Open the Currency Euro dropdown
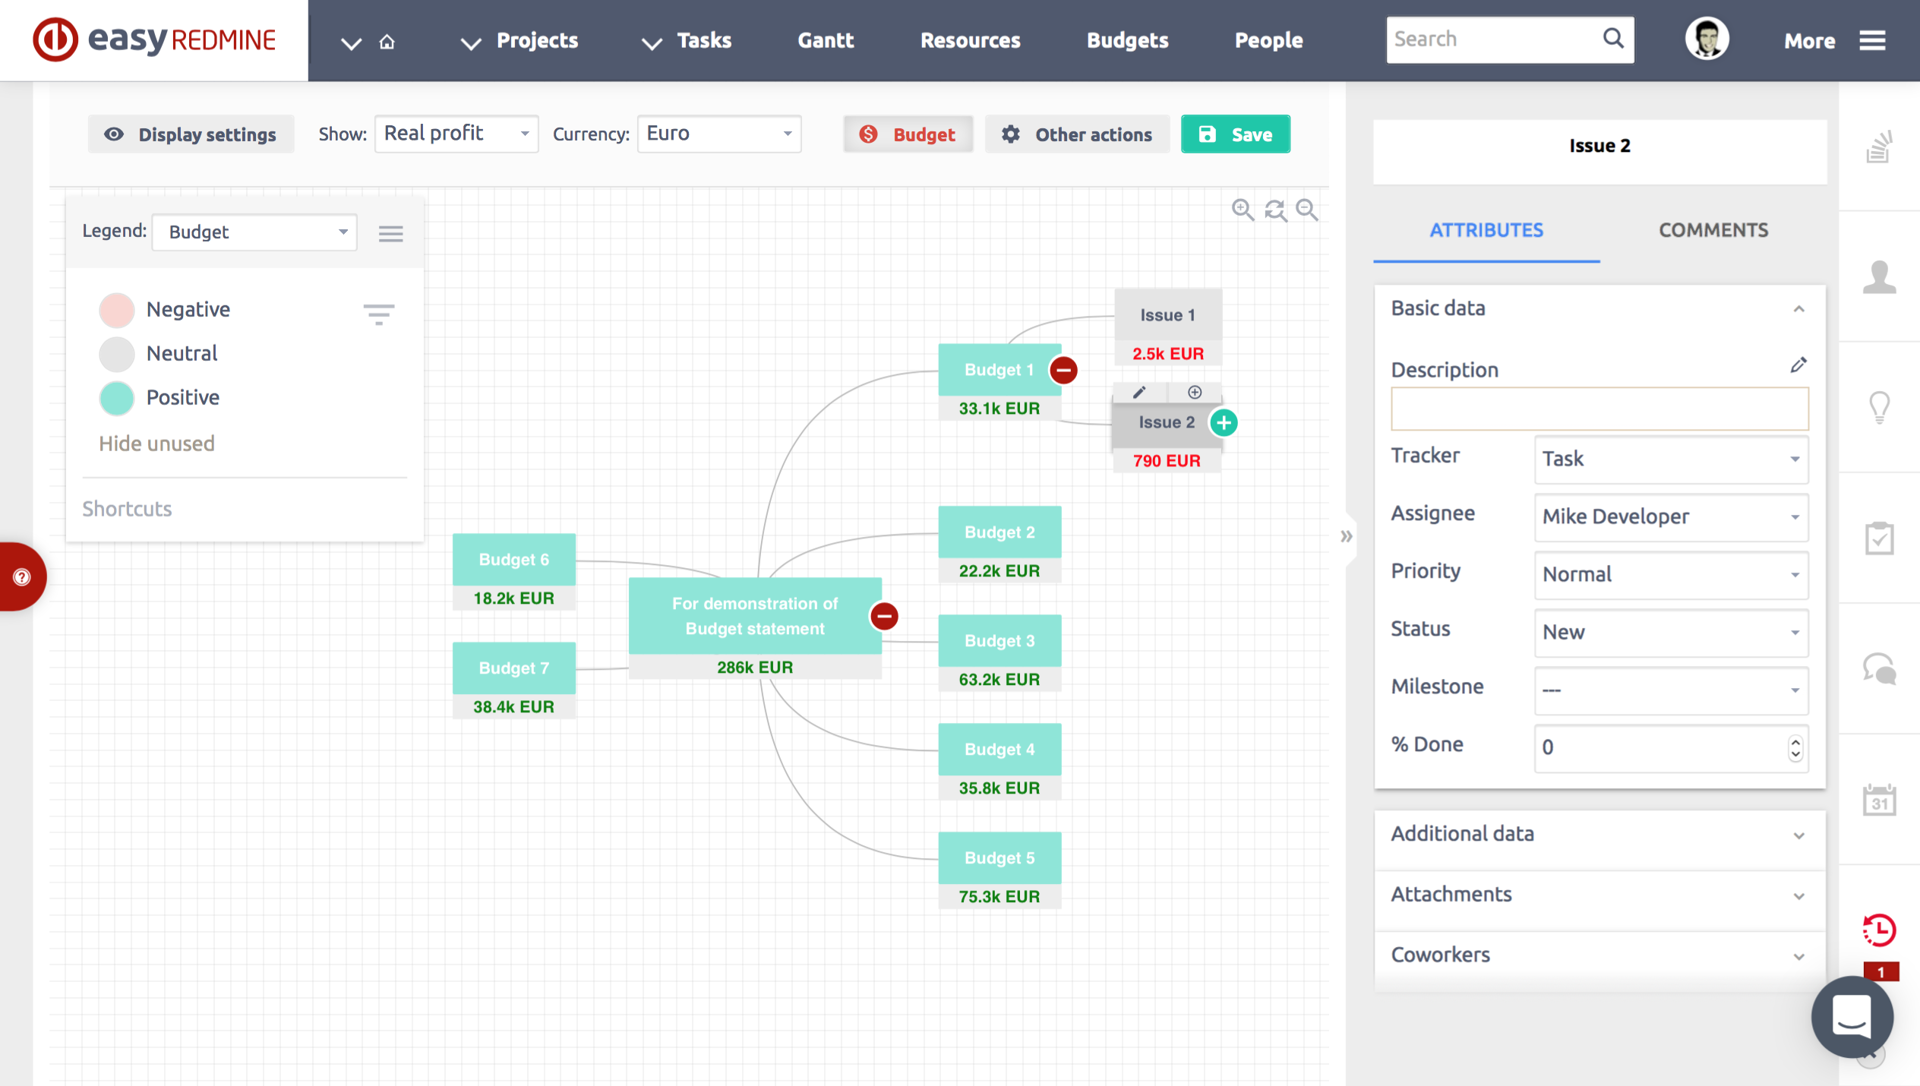Screen dimensions: 1920x1086 pos(719,134)
